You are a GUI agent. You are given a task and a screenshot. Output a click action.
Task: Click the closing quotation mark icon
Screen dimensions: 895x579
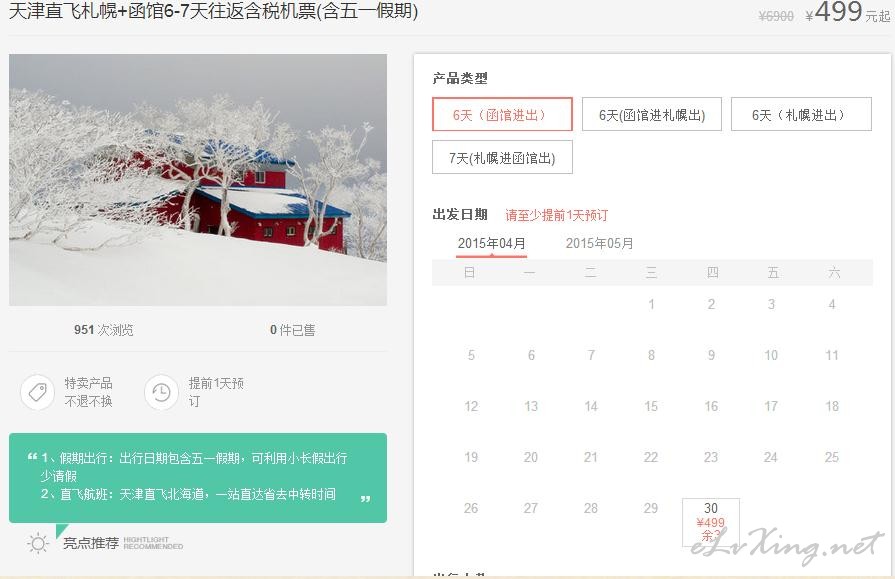click(365, 498)
